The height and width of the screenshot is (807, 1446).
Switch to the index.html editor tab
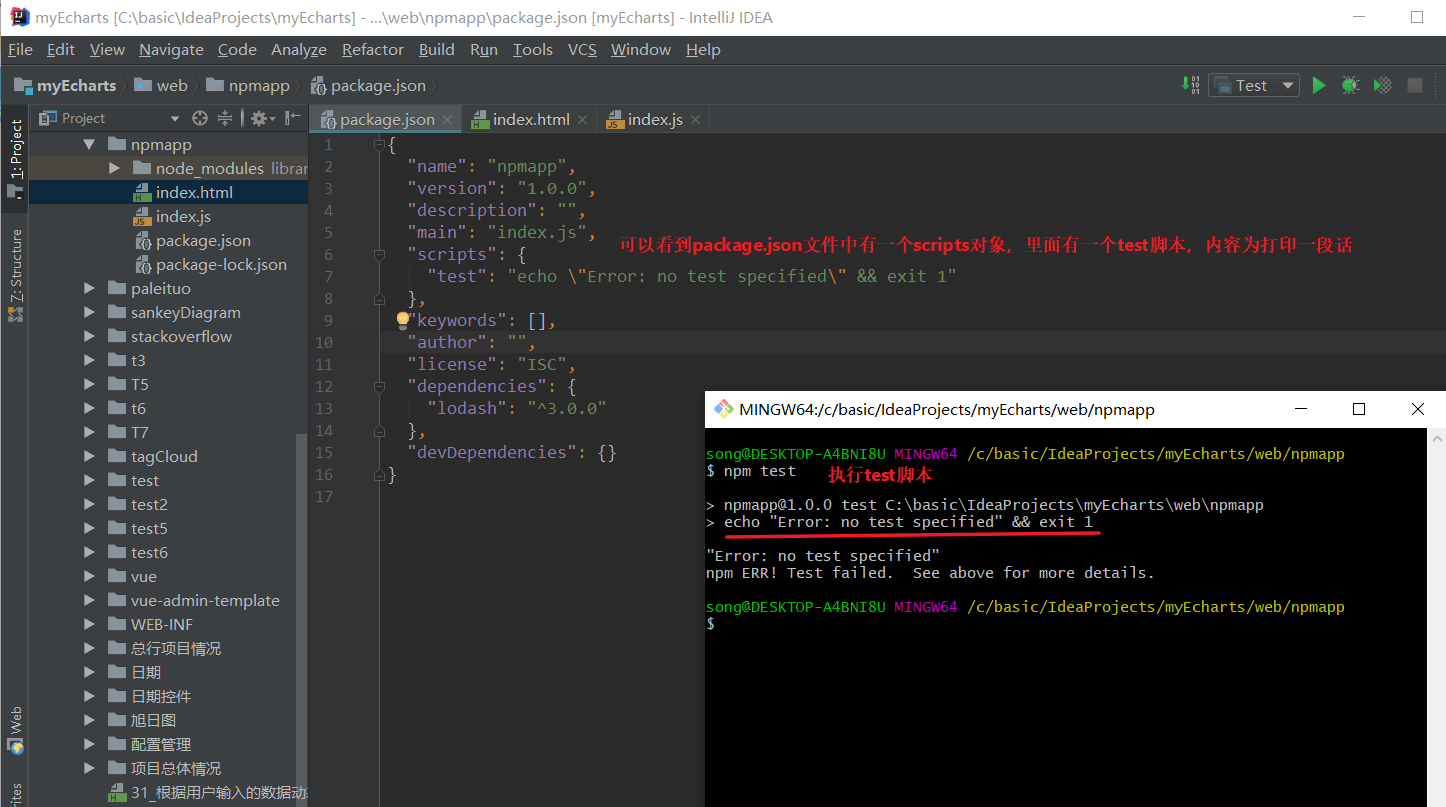(531, 120)
